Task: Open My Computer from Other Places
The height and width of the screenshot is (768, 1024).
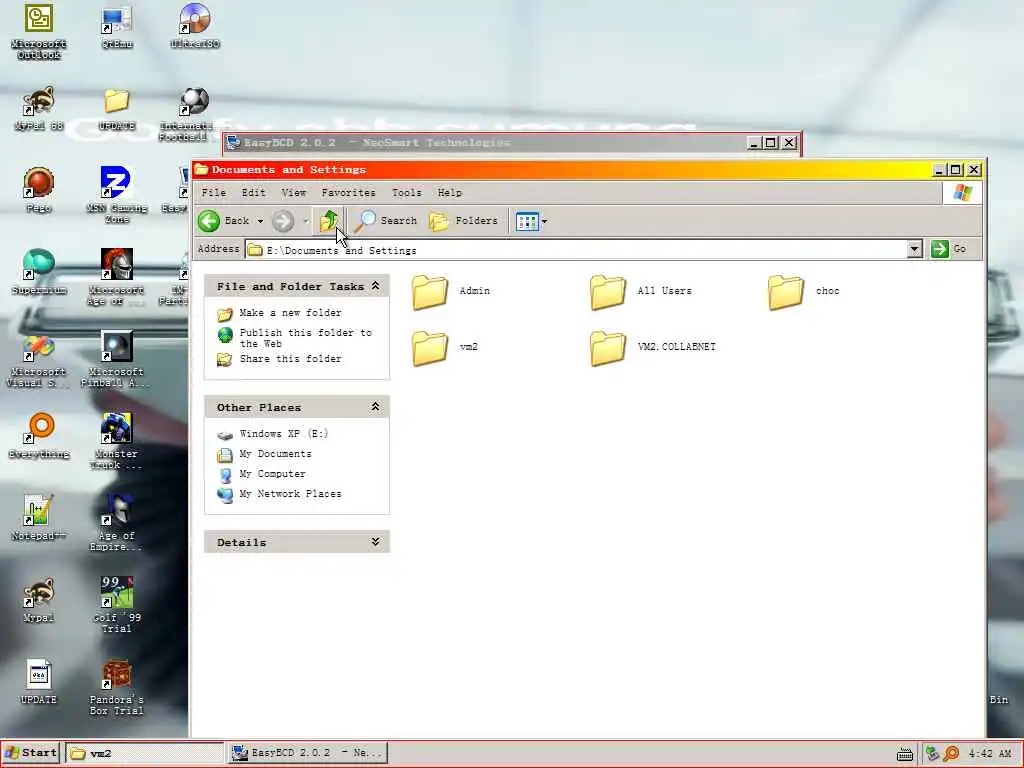Action: 272,473
